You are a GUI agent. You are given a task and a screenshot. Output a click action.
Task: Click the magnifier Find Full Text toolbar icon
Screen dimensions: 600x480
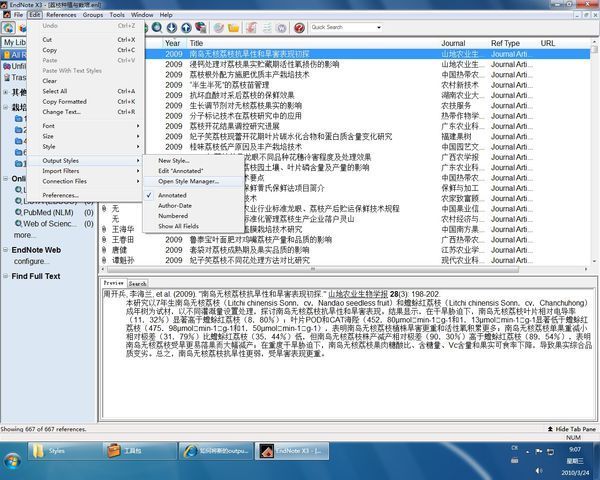157,28
